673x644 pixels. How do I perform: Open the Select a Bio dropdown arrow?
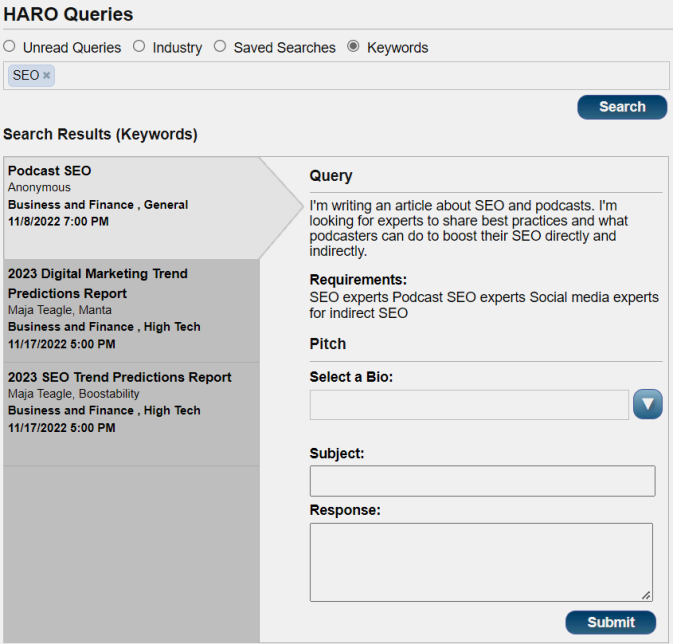coord(648,404)
